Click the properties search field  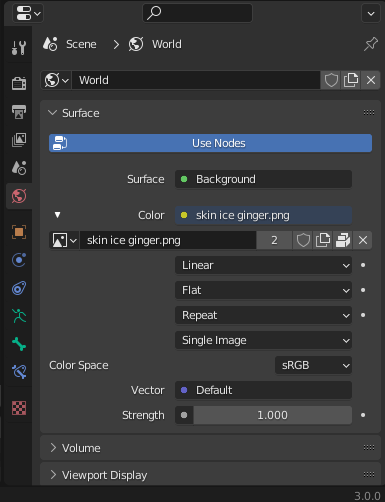[x=197, y=13]
